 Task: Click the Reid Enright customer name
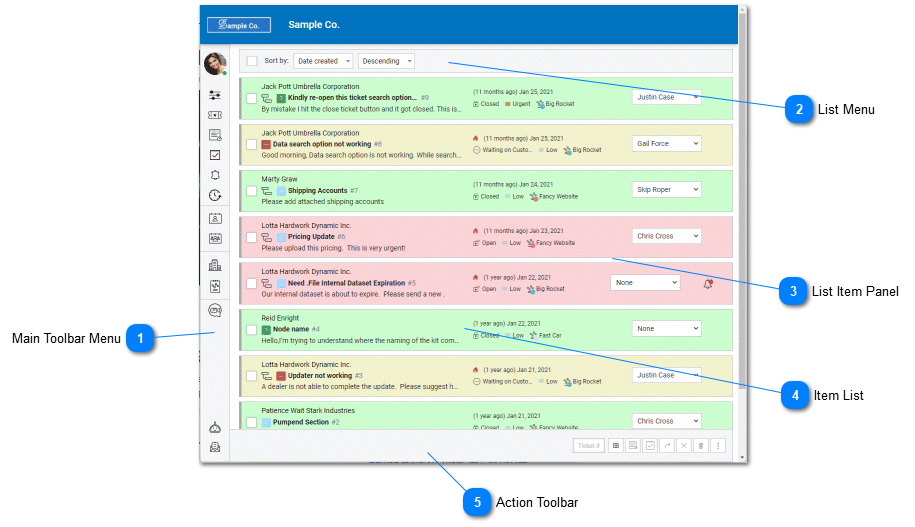click(280, 318)
